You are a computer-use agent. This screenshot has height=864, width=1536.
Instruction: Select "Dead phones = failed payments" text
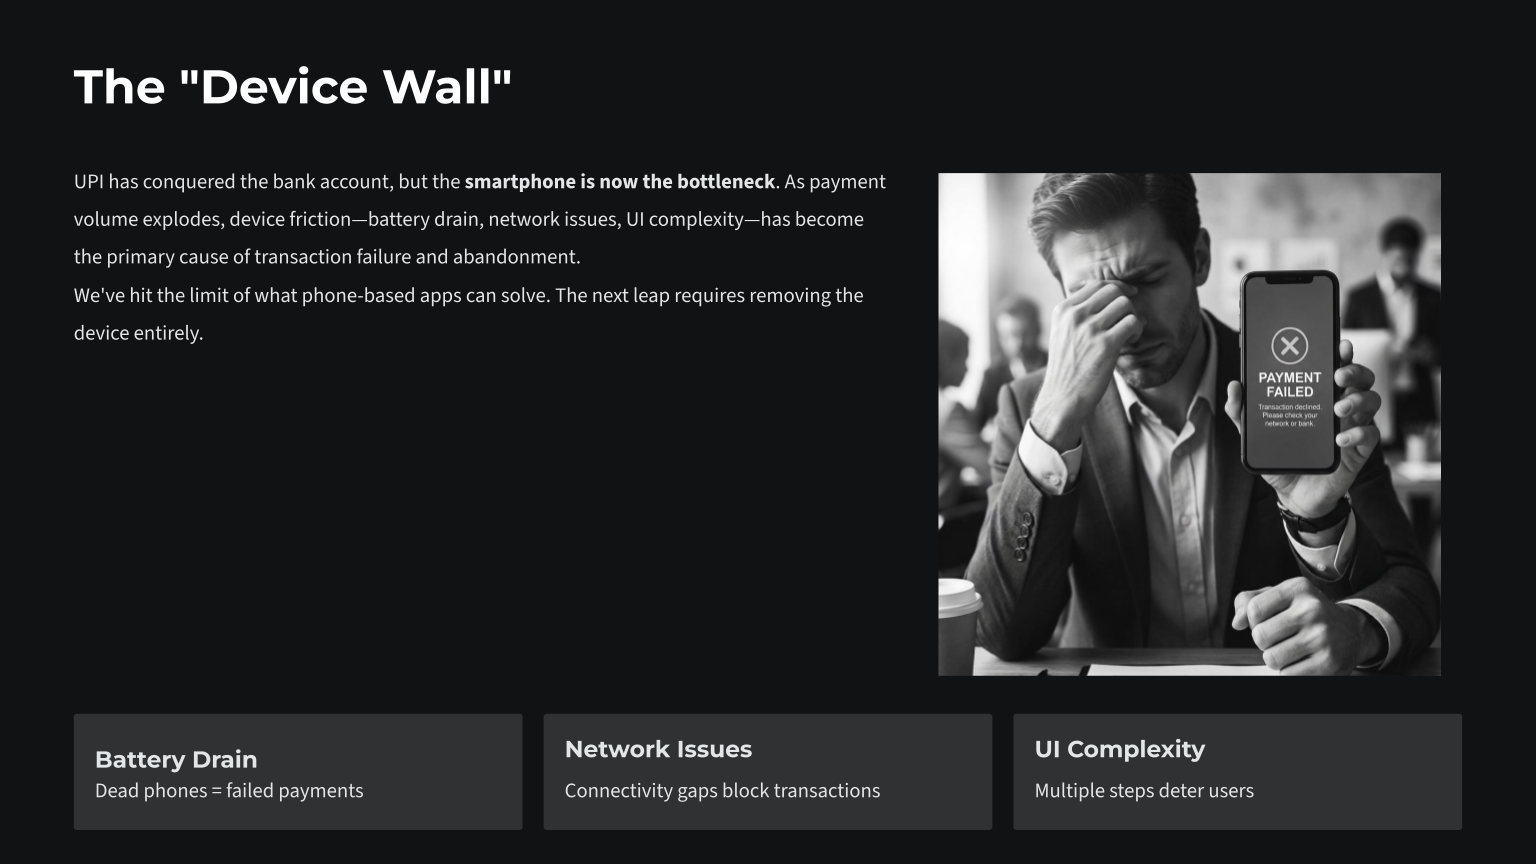click(x=229, y=791)
